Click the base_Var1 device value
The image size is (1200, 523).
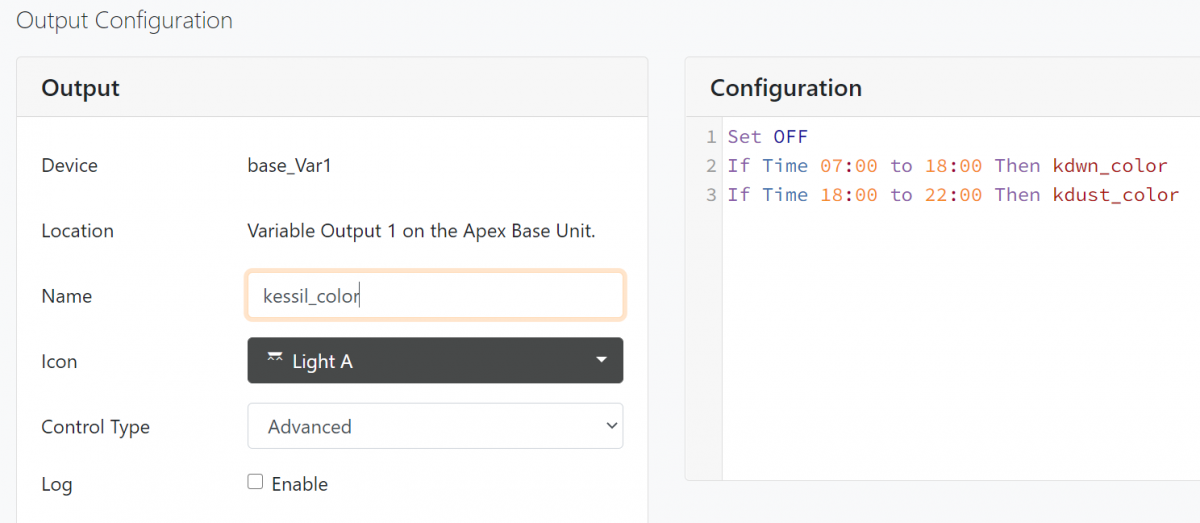point(289,166)
